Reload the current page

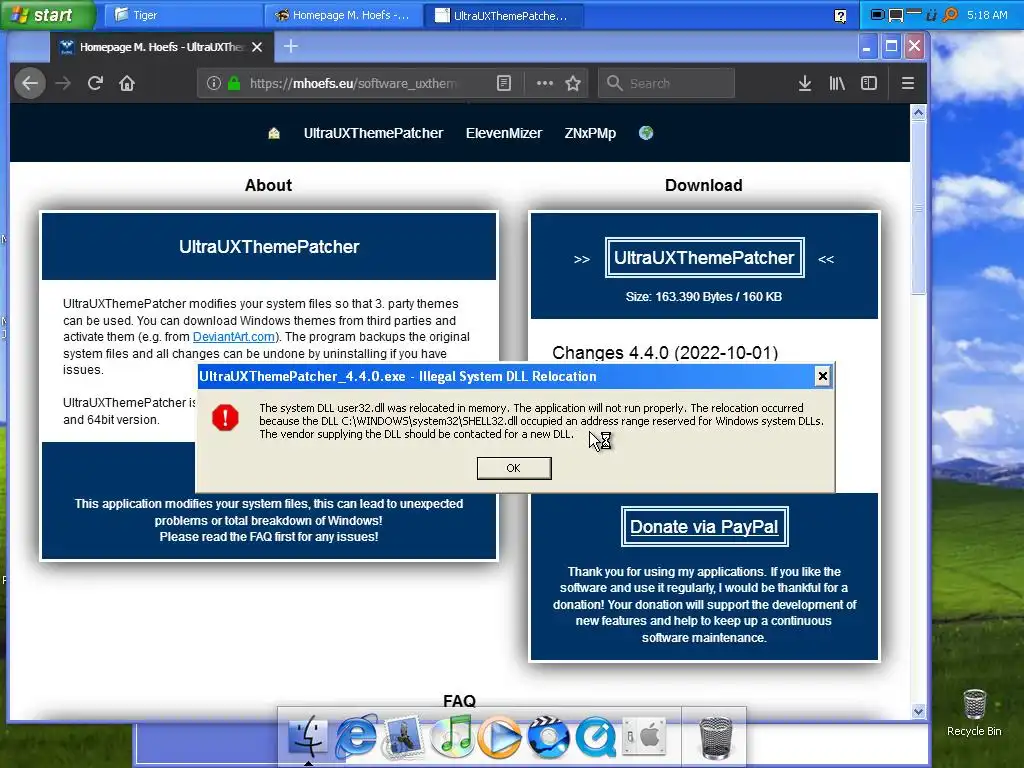[95, 83]
